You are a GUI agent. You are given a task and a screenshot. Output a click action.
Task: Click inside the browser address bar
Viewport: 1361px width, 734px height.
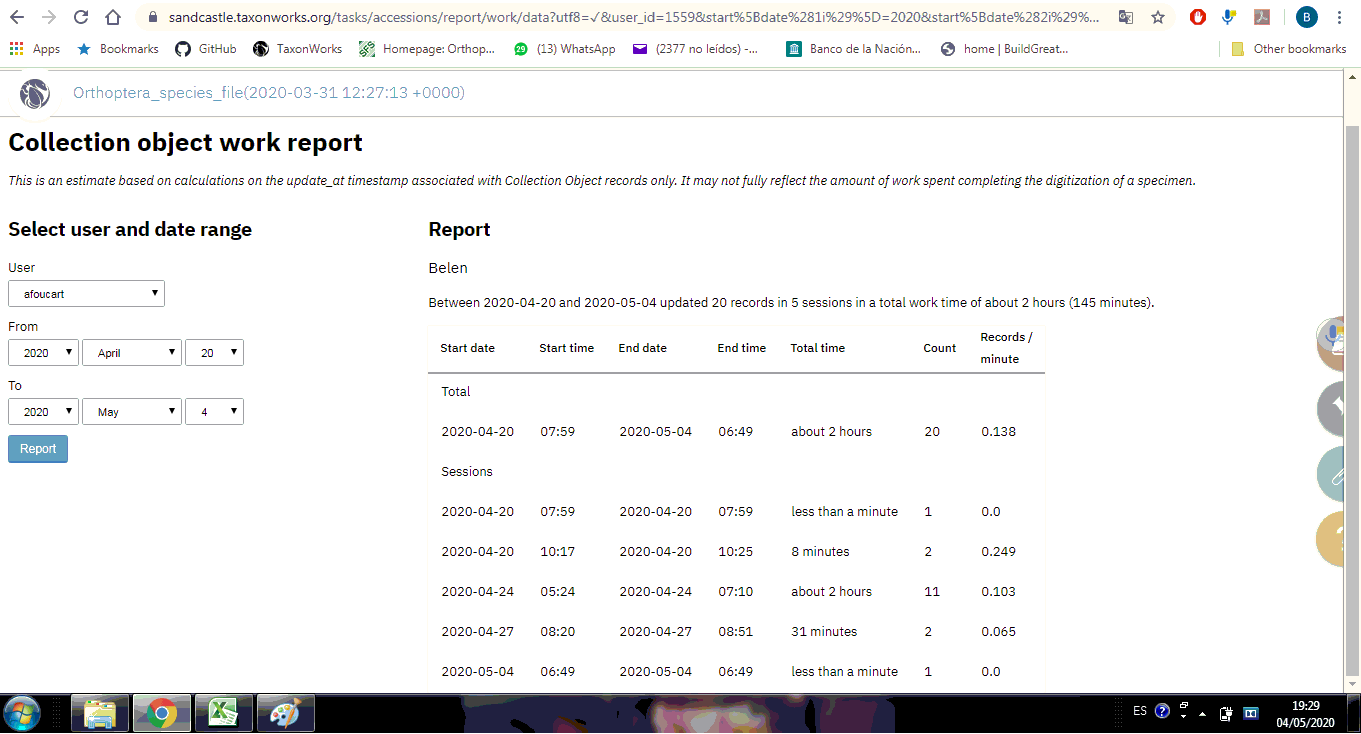pyautogui.click(x=600, y=17)
